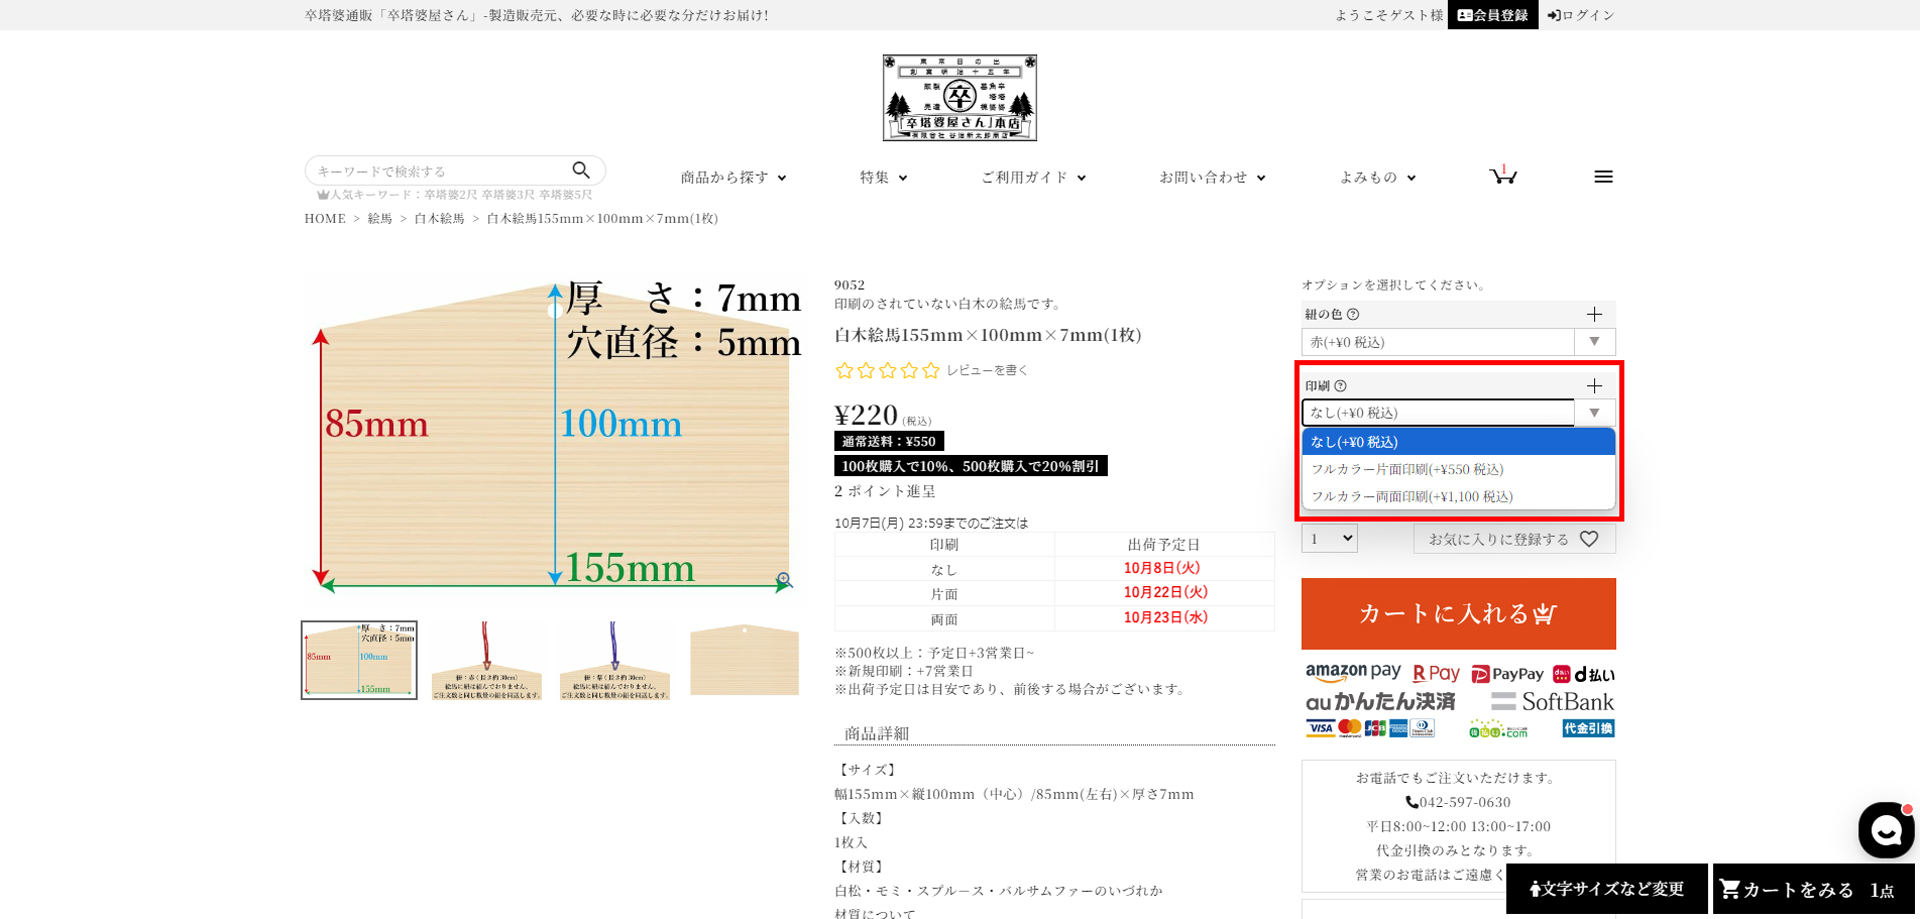Click the first review star
The height and width of the screenshot is (919, 1920).
point(843,370)
